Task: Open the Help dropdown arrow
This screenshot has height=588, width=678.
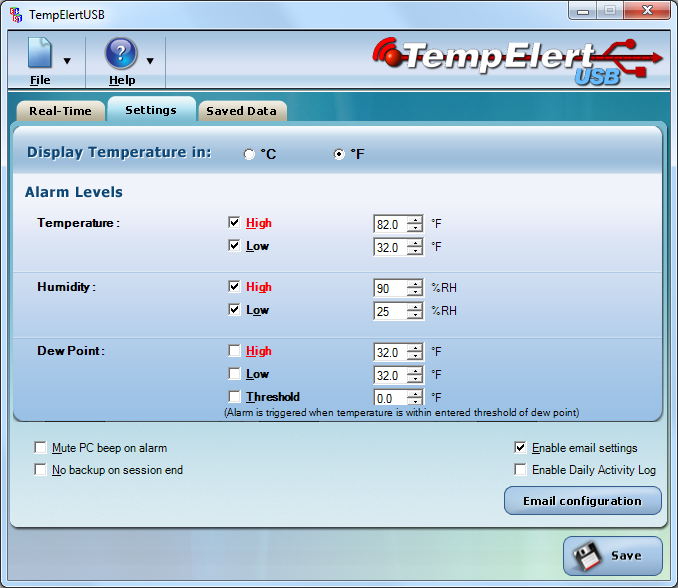Action: pyautogui.click(x=150, y=61)
